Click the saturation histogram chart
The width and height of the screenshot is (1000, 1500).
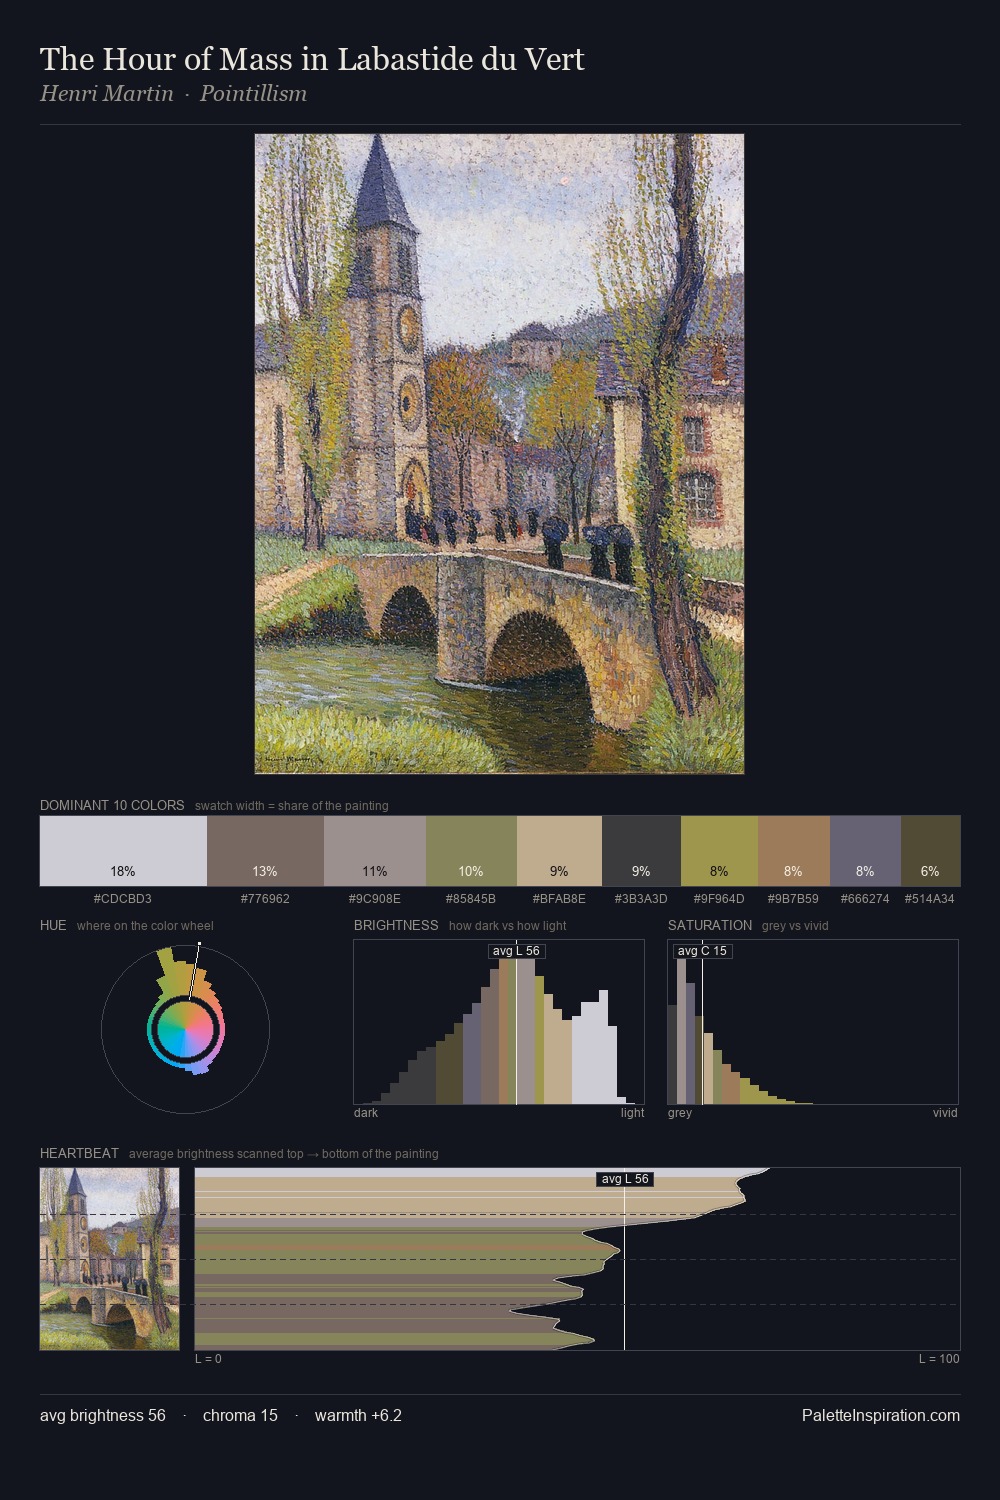click(x=813, y=1022)
